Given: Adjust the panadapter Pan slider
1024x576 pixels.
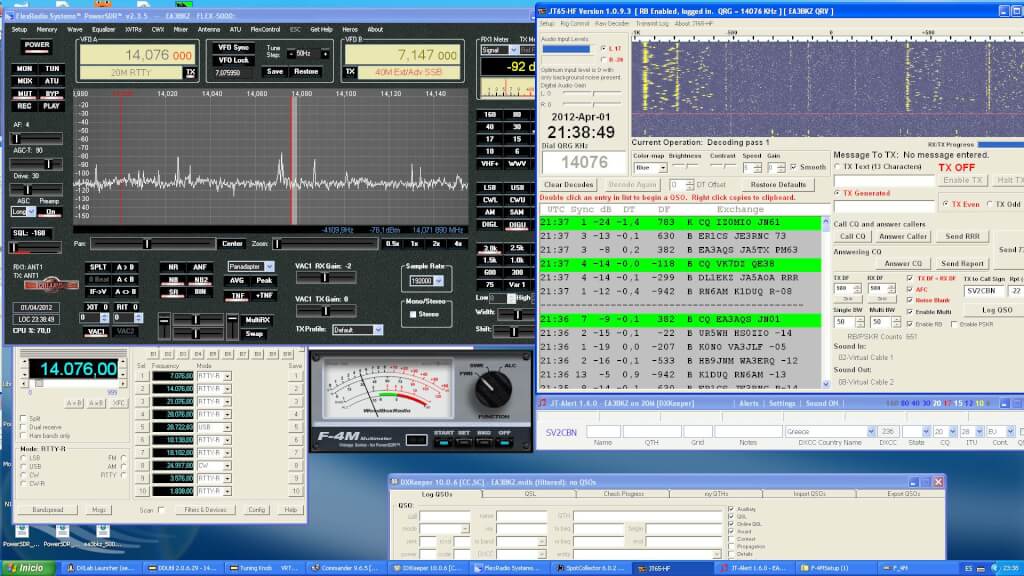Looking at the screenshot, I should 153,244.
